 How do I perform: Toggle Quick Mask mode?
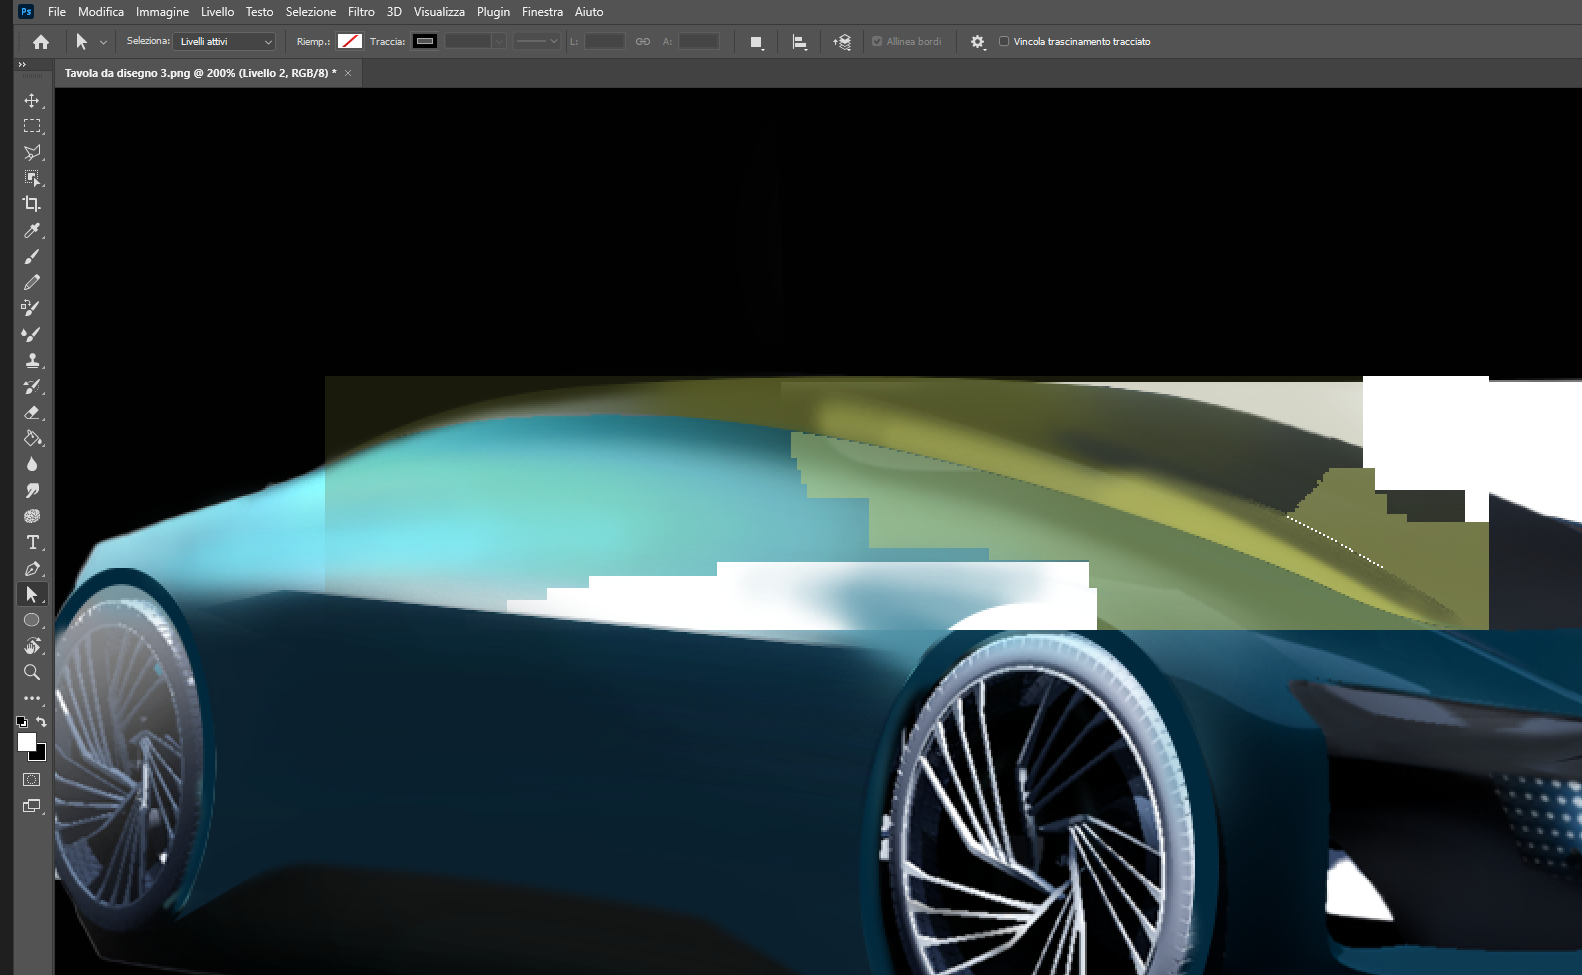coord(32,779)
